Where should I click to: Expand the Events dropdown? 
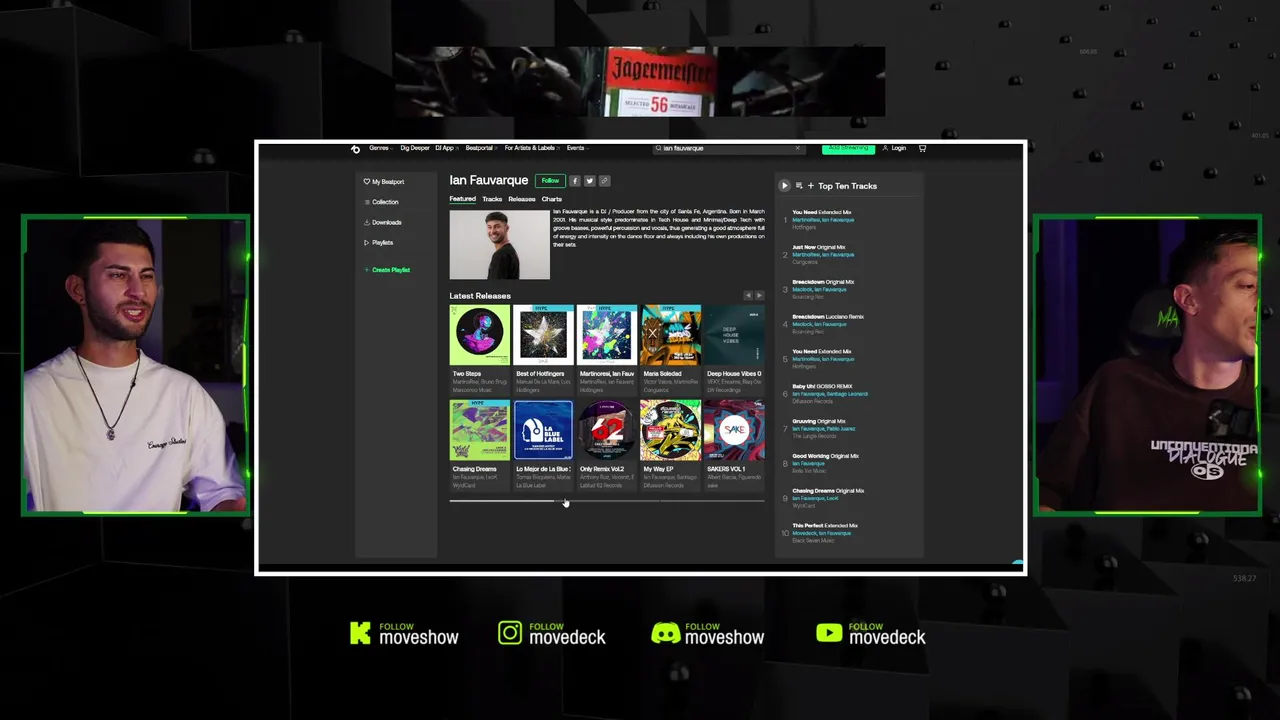click(x=577, y=148)
